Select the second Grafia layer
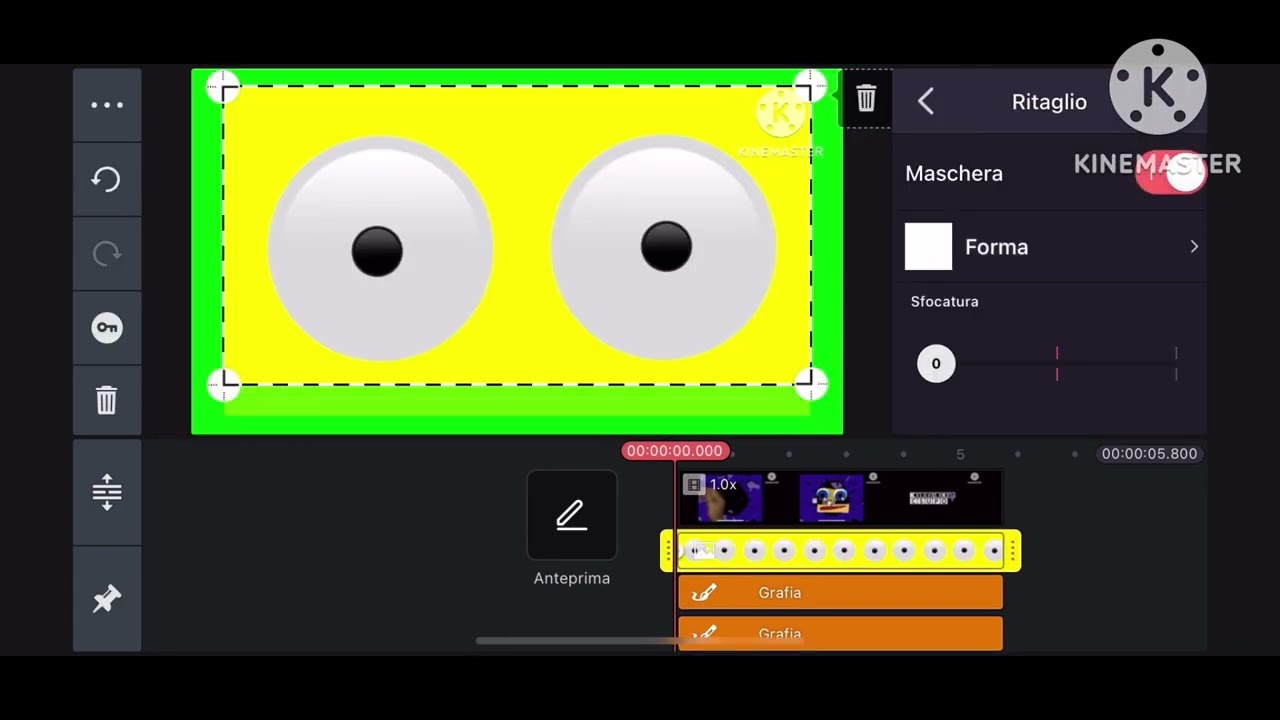This screenshot has width=1280, height=720. pyautogui.click(x=840, y=633)
